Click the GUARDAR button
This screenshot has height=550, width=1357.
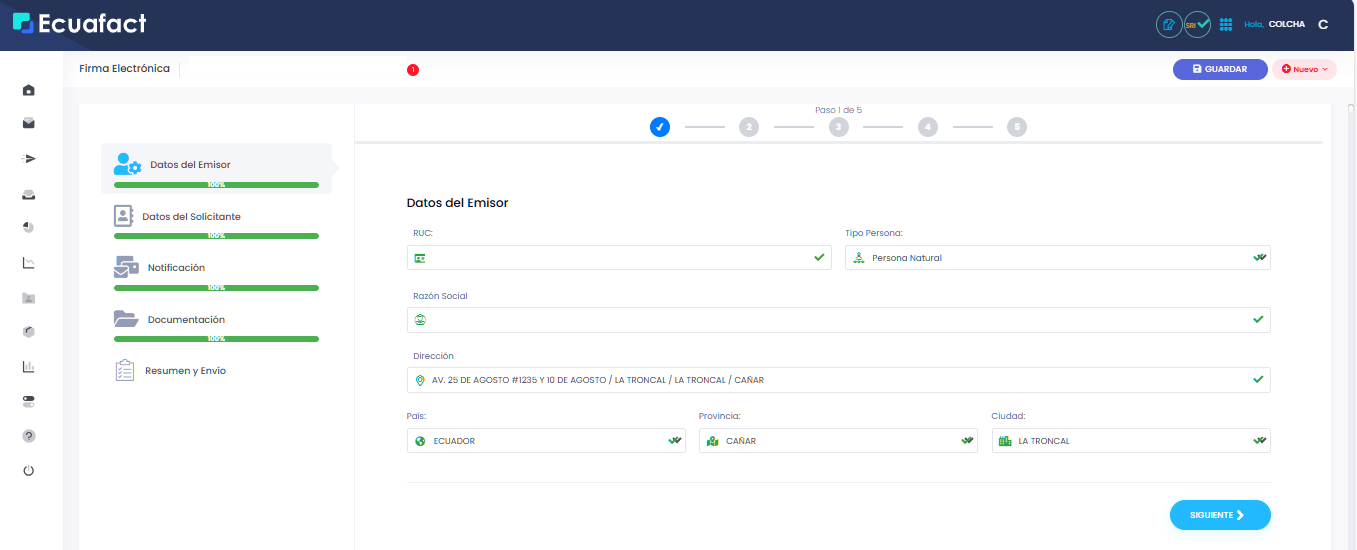tap(1219, 69)
